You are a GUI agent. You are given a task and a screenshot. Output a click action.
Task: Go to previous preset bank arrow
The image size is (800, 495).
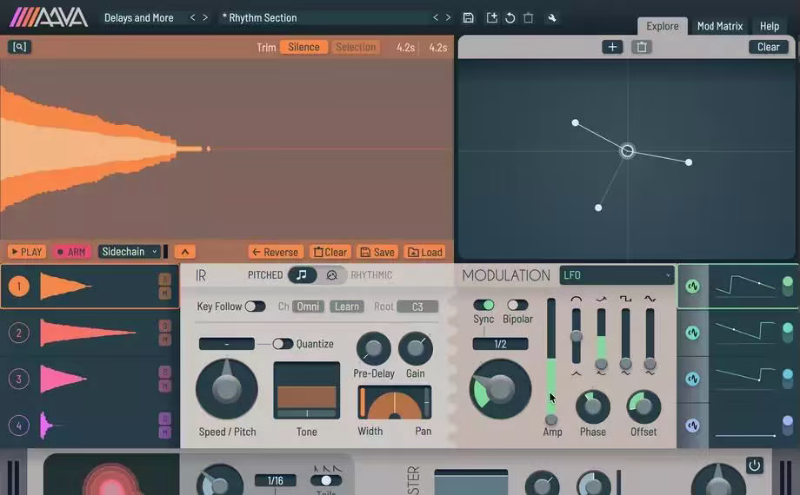click(x=192, y=17)
